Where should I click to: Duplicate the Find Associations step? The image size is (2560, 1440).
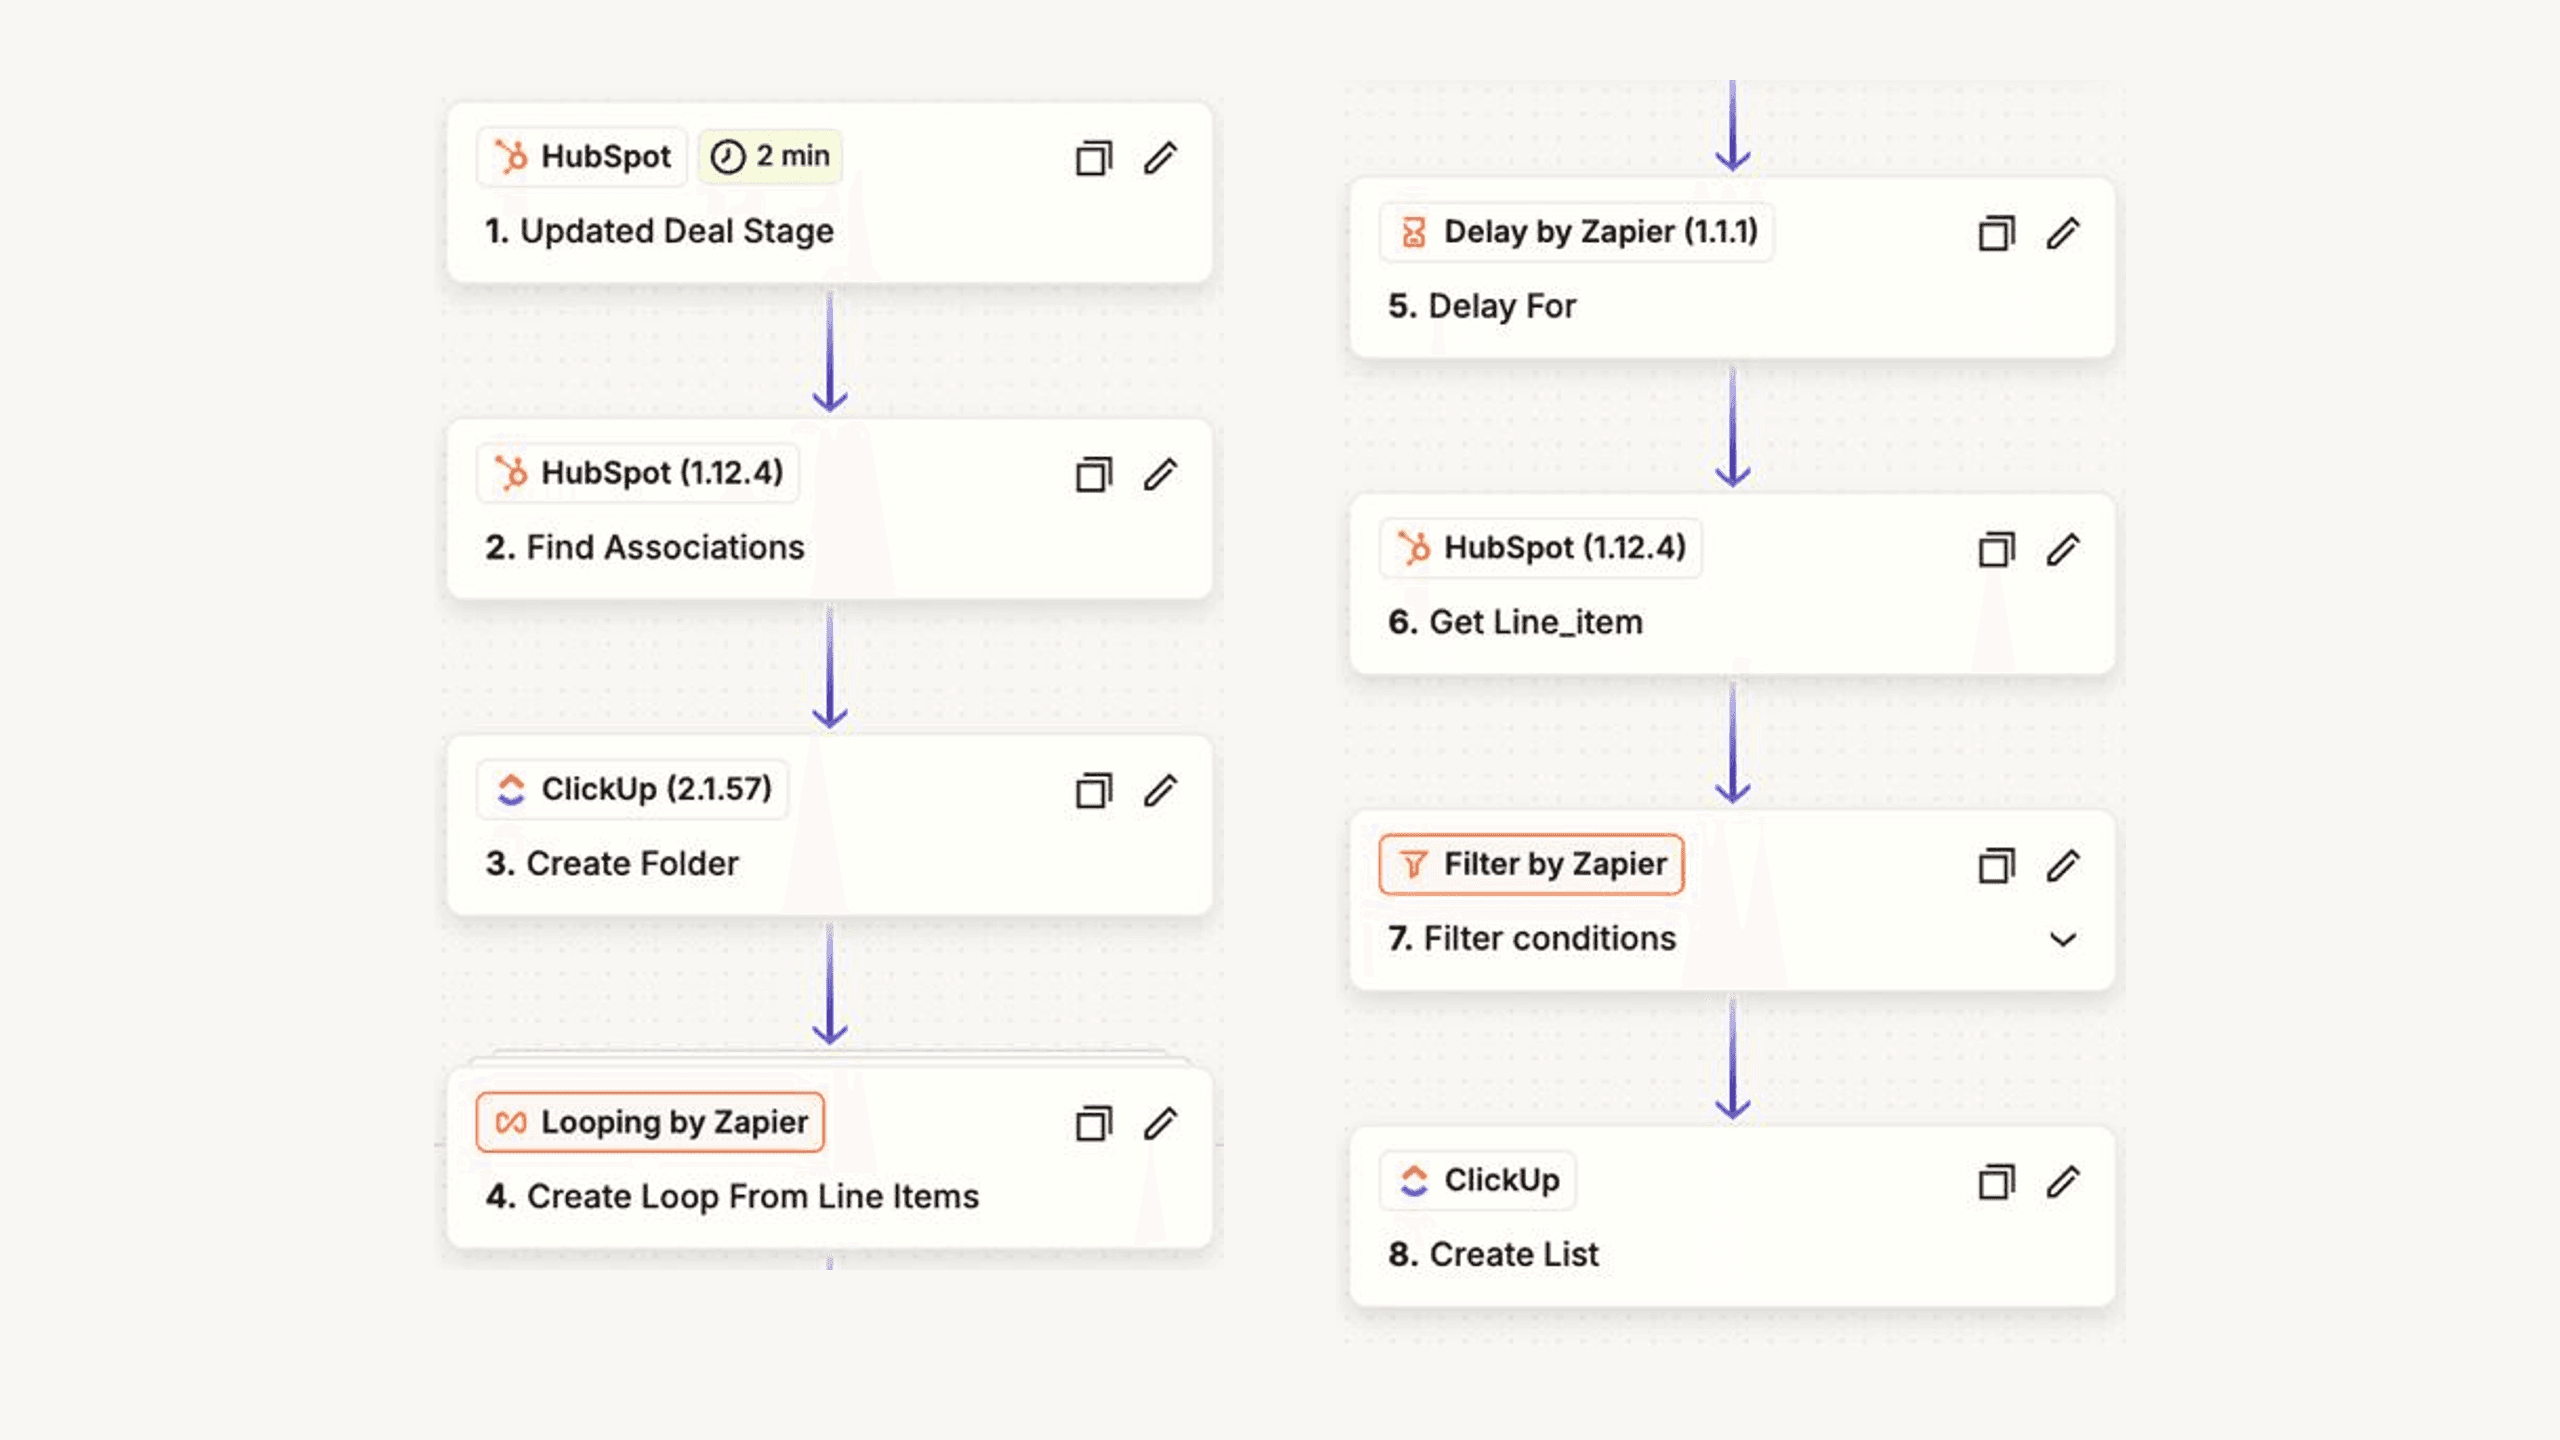pyautogui.click(x=1094, y=474)
